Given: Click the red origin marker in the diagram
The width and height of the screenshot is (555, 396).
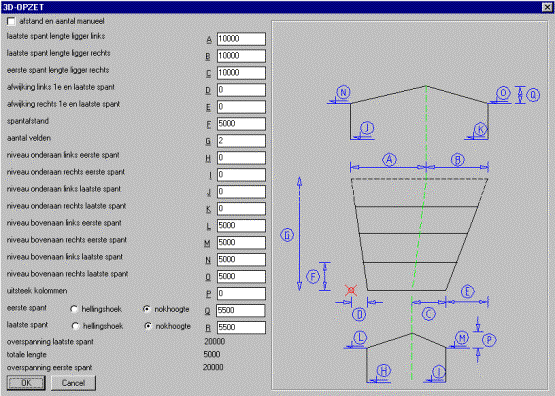Looking at the screenshot, I should tap(351, 291).
